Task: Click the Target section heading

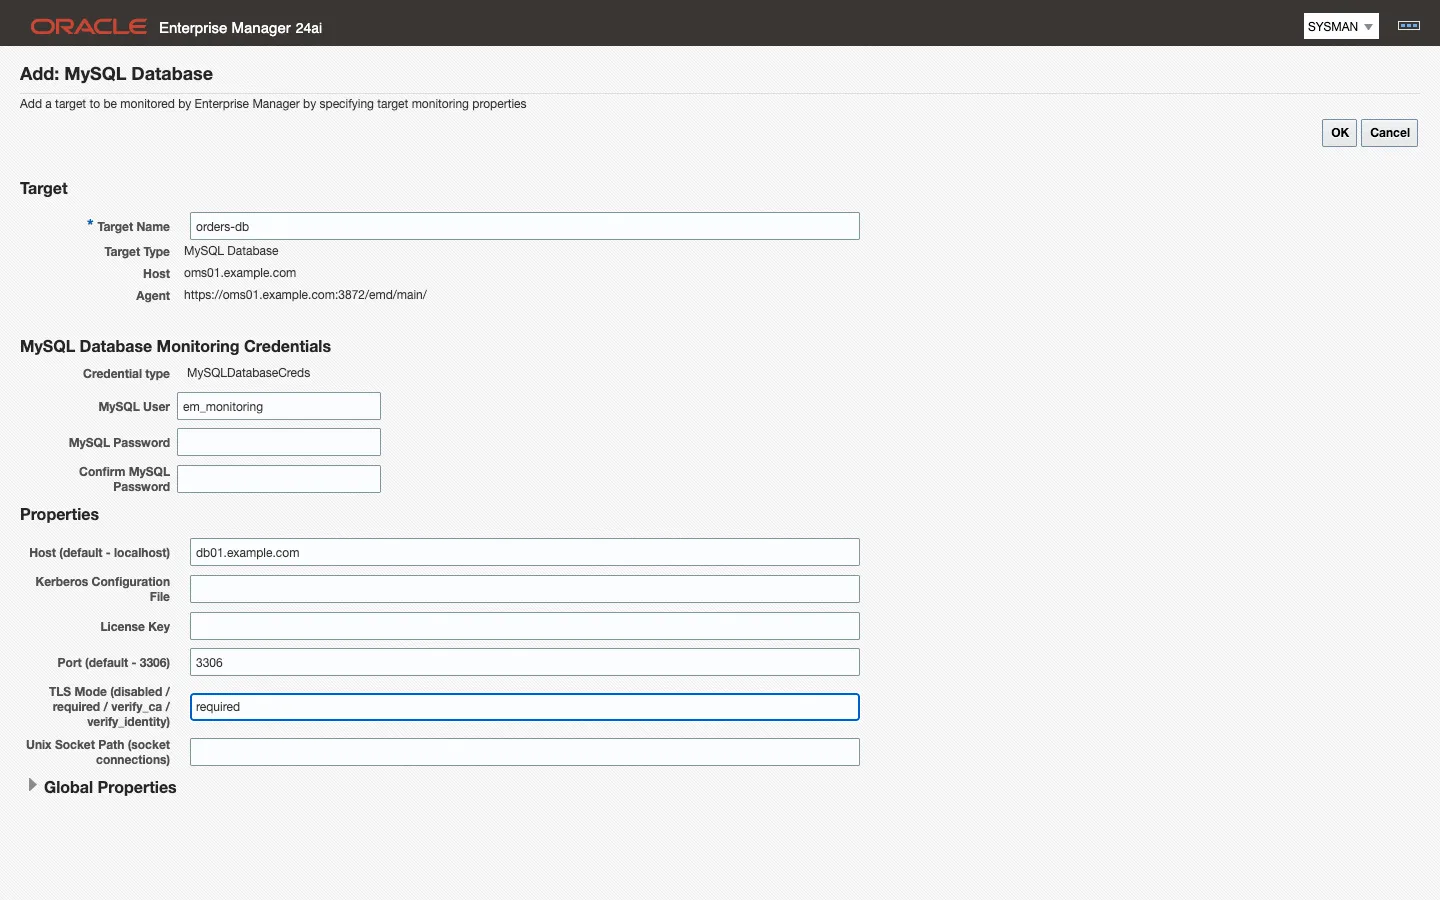Action: pyautogui.click(x=44, y=188)
